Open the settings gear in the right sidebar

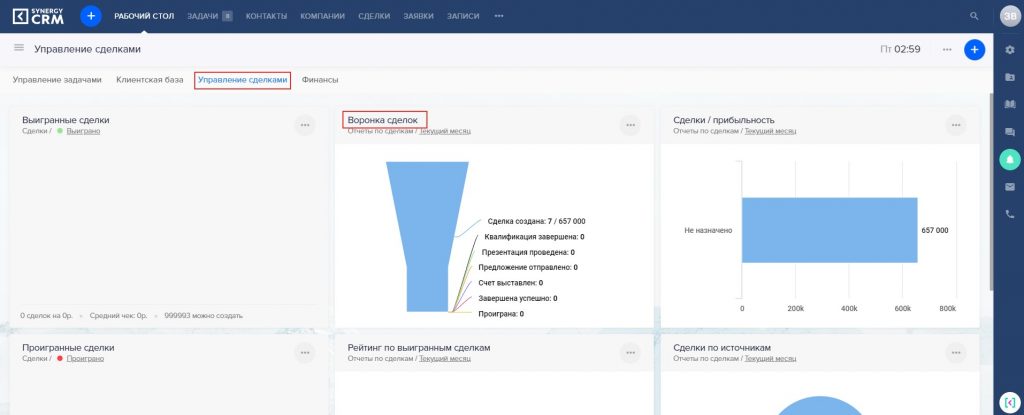[x=1009, y=50]
